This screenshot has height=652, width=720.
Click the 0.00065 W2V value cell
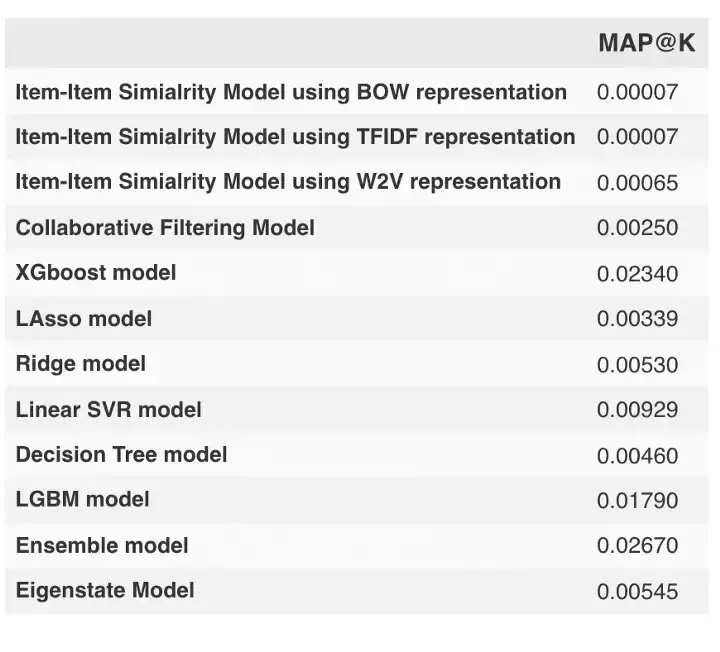point(637,183)
